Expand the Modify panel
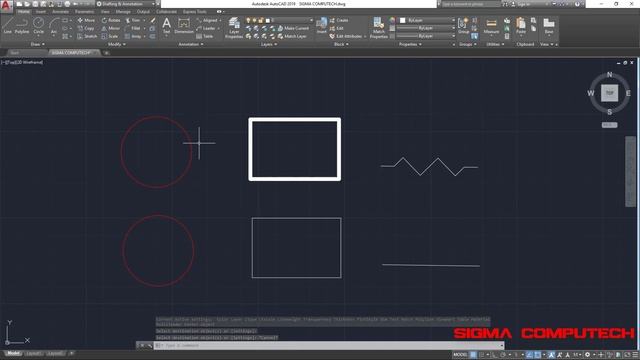Screen dimensions: 640x360 coord(116,44)
